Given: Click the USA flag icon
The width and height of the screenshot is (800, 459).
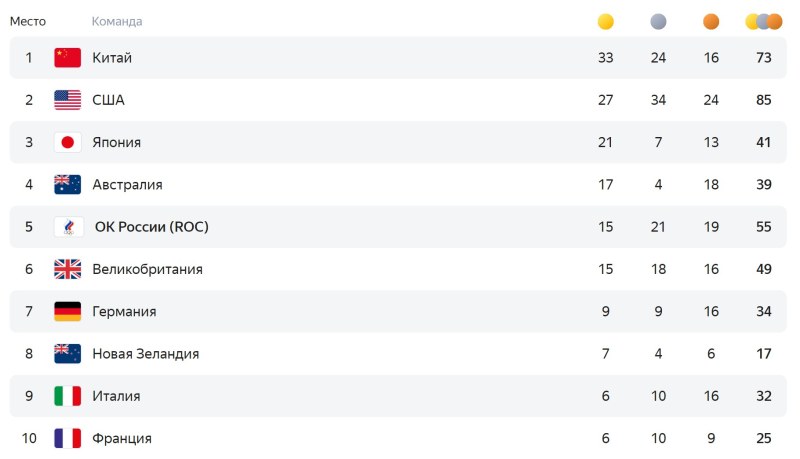Looking at the screenshot, I should tap(67, 100).
